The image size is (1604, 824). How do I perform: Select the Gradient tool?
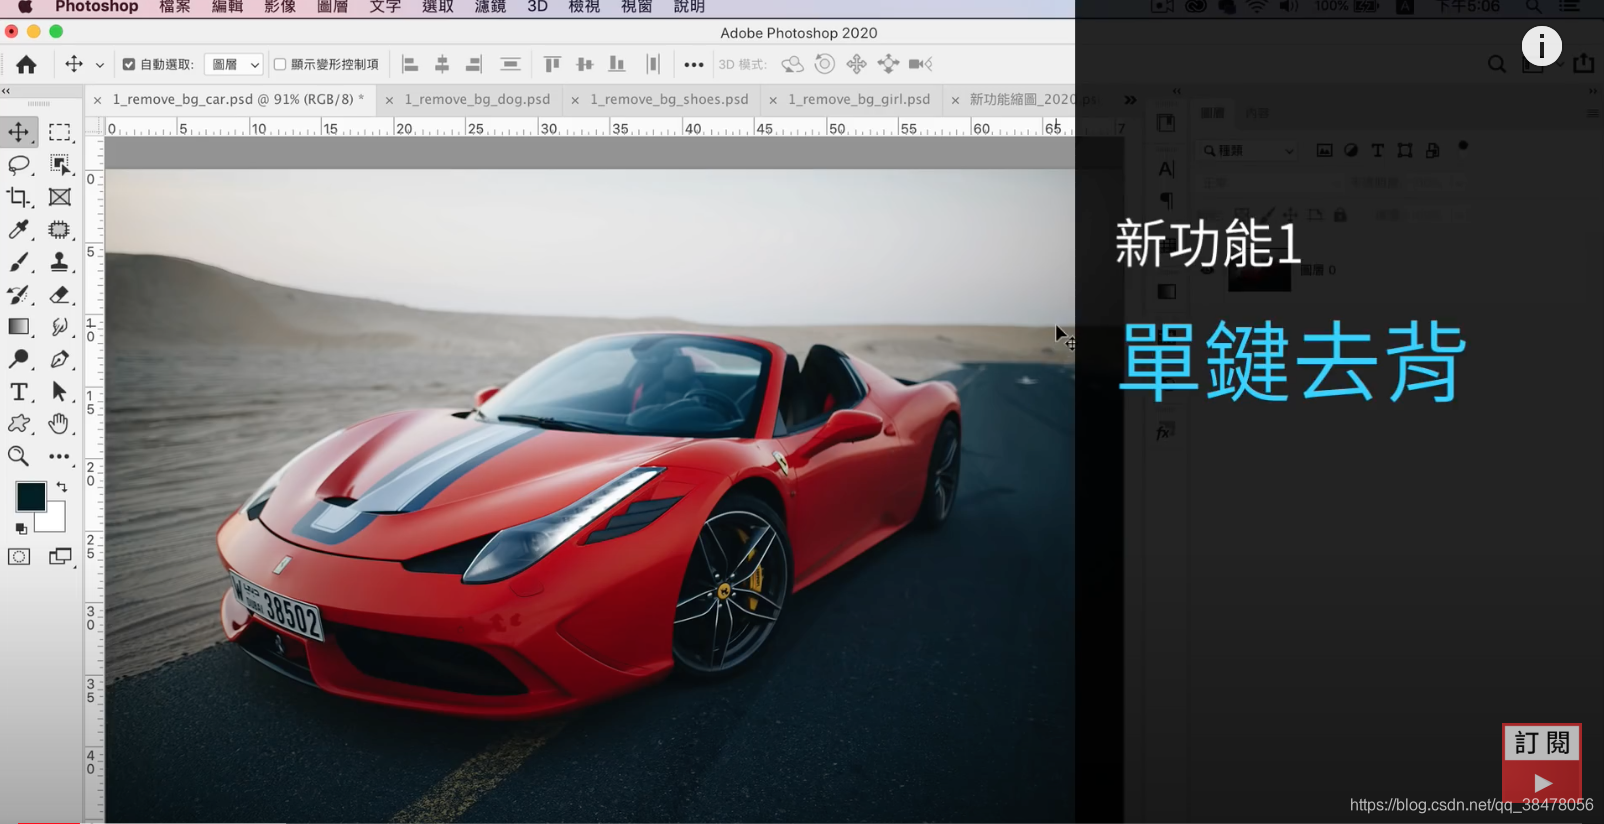tap(19, 327)
